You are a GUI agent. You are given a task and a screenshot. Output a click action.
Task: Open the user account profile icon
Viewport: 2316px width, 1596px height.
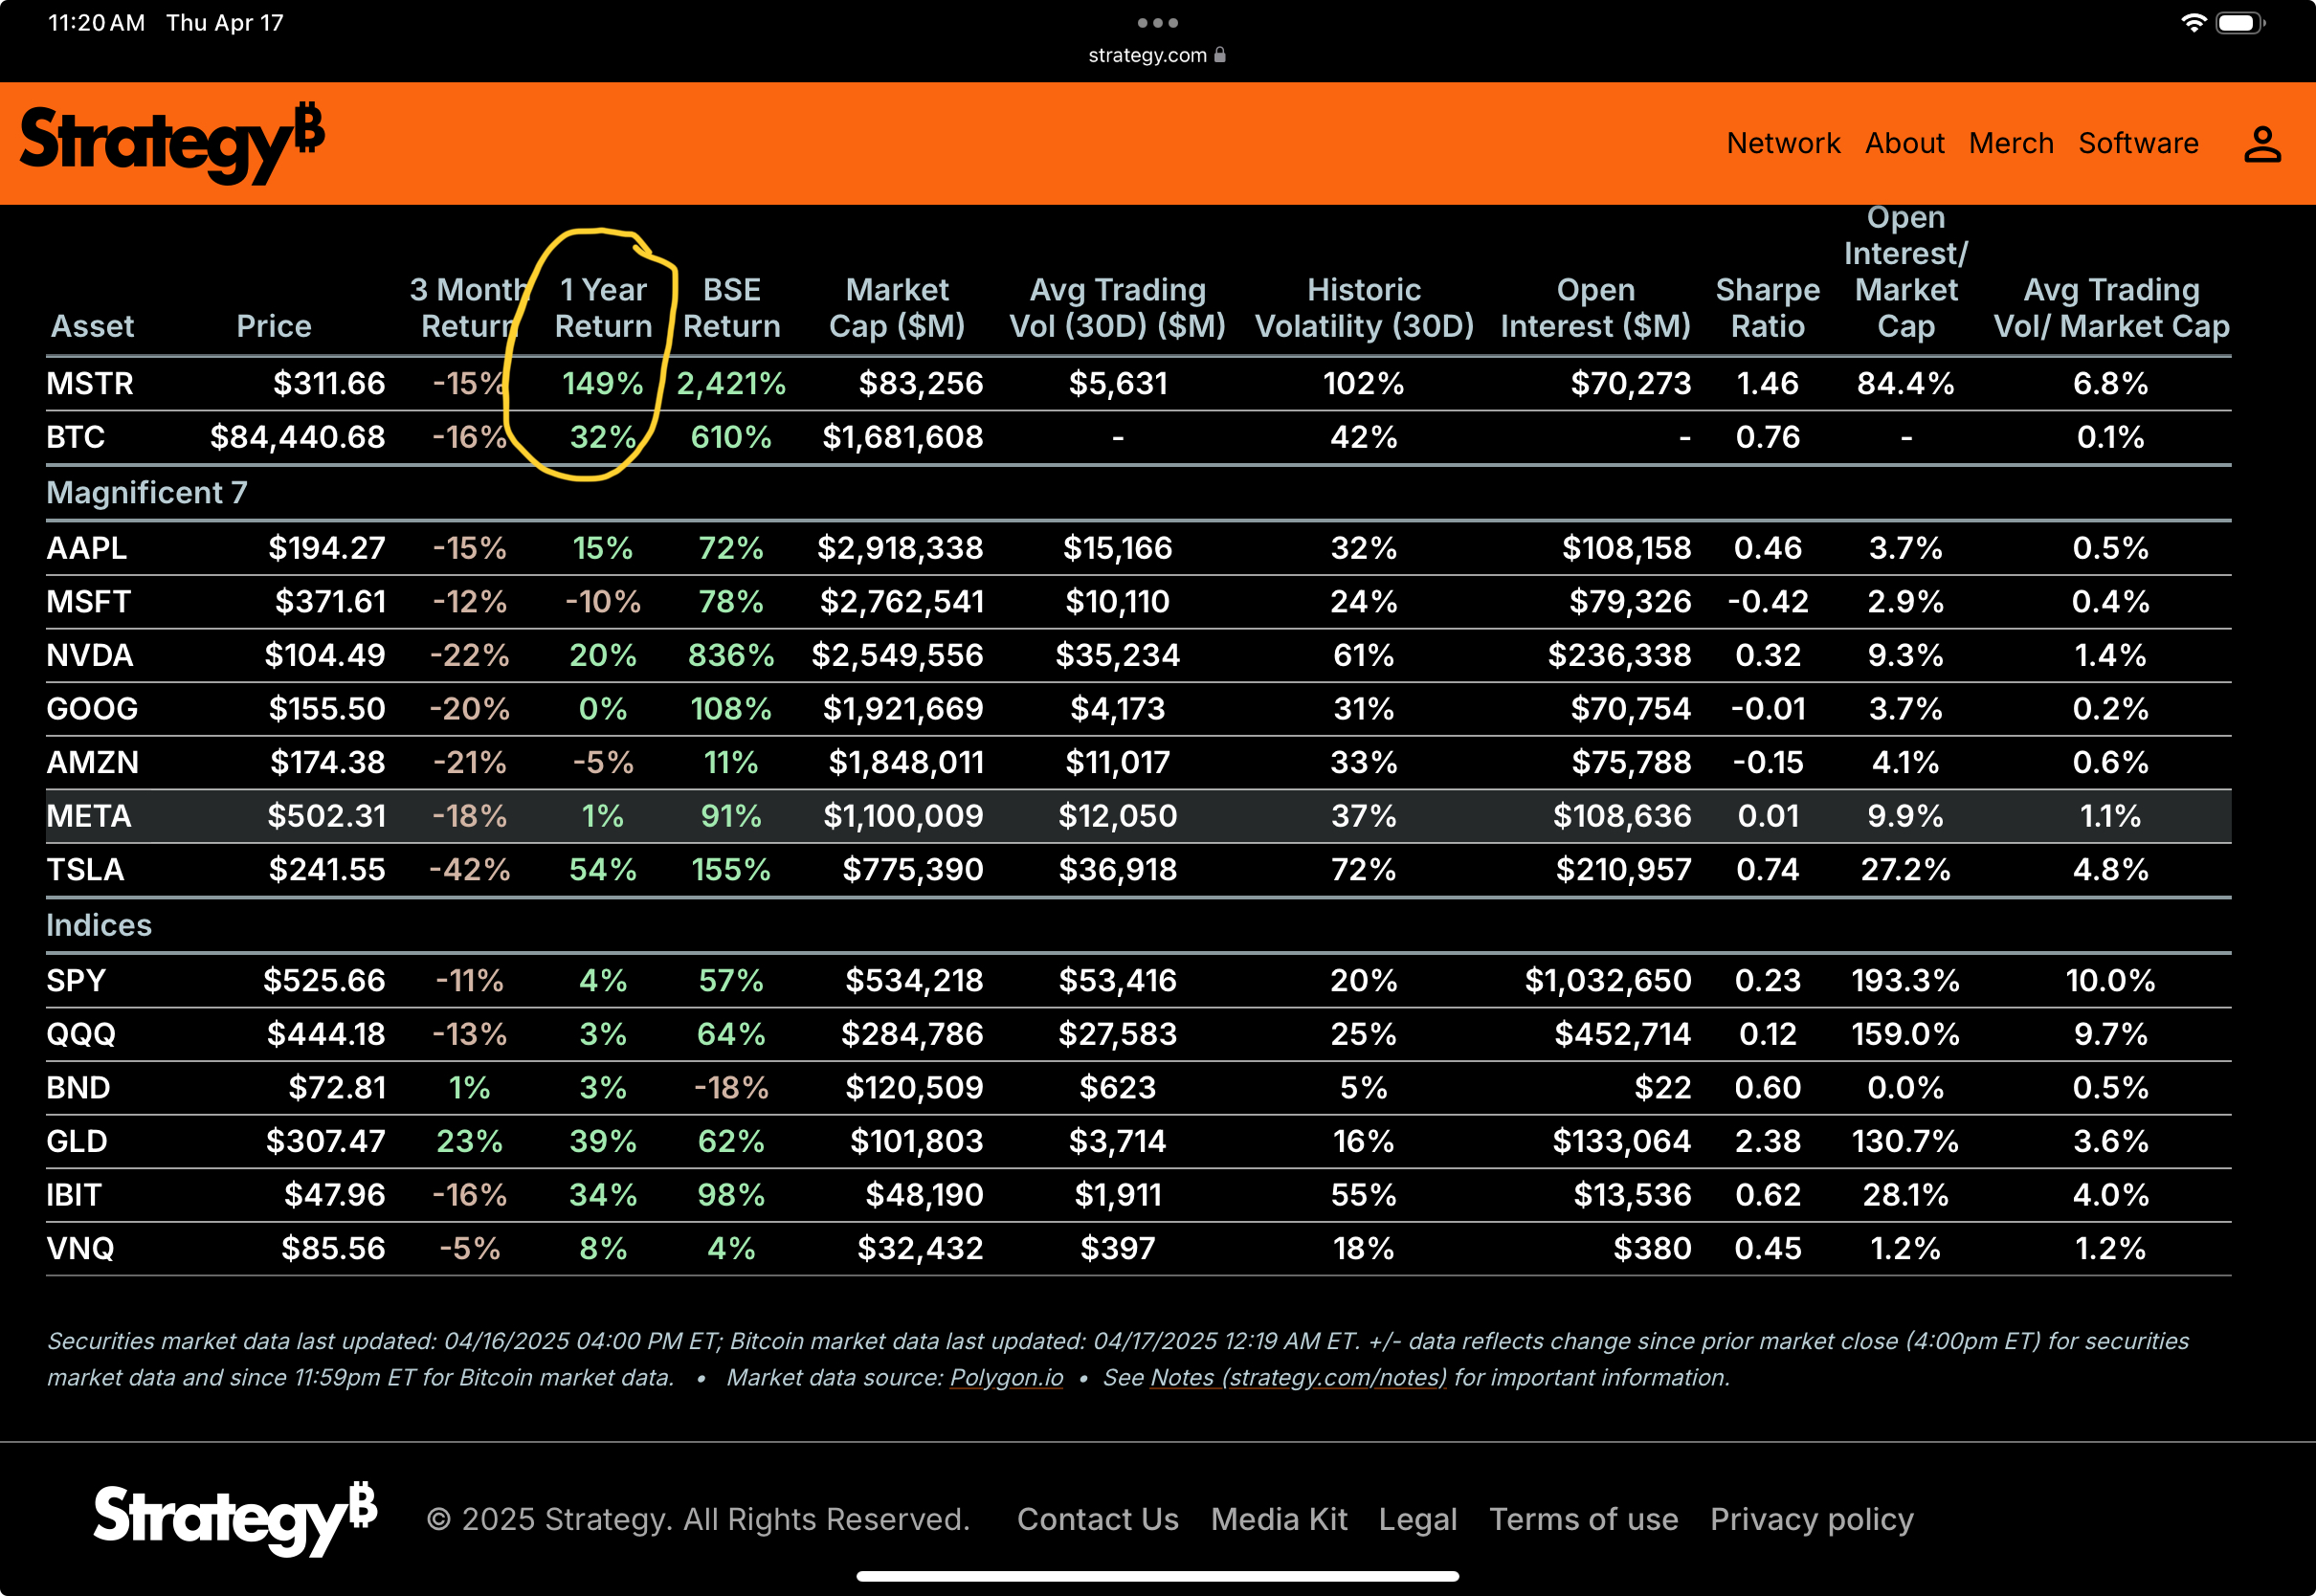(x=2262, y=144)
